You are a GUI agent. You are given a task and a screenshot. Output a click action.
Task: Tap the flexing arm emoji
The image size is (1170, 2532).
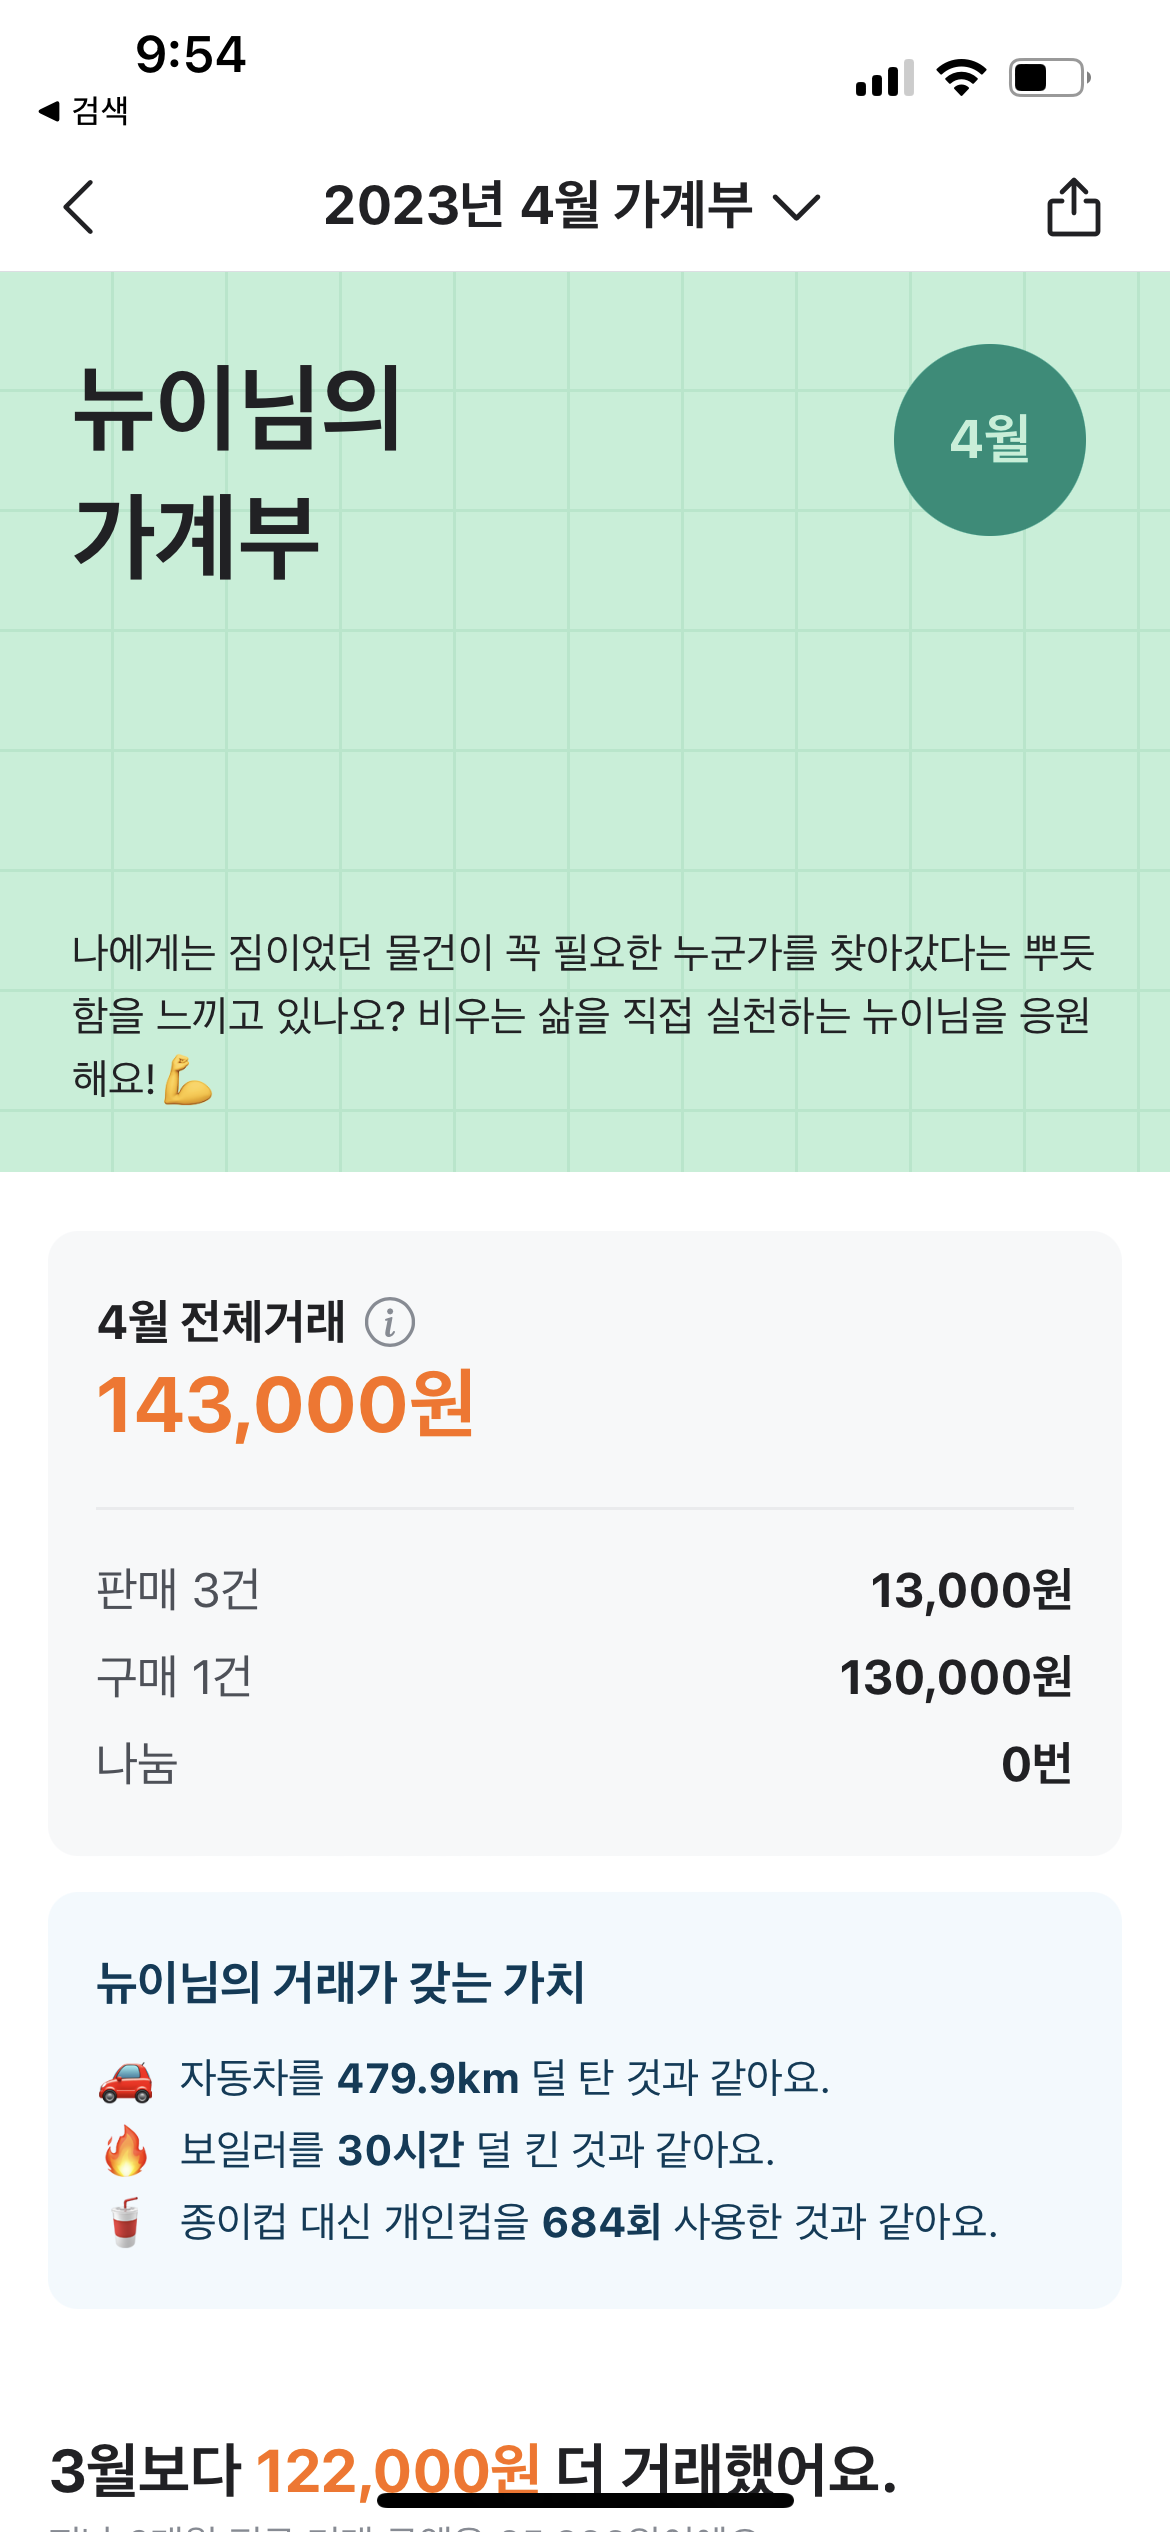pos(188,1080)
